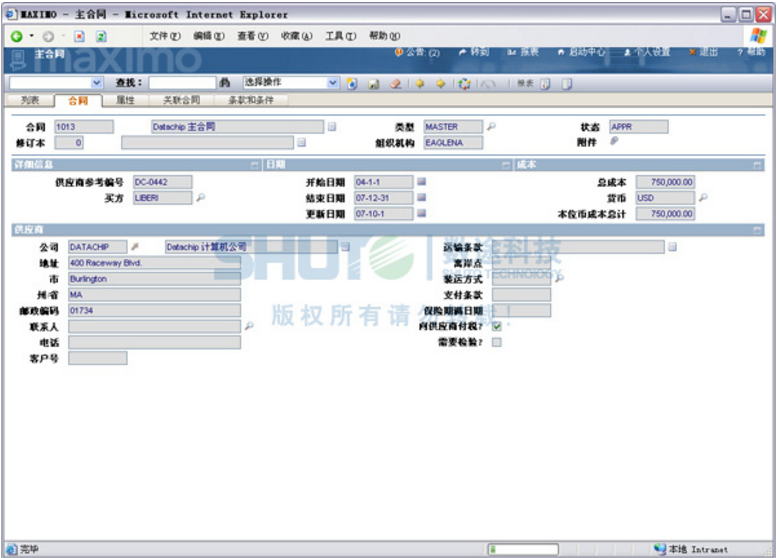777x558 pixels.
Task: Go to next record with the right arrow
Action: (x=441, y=84)
